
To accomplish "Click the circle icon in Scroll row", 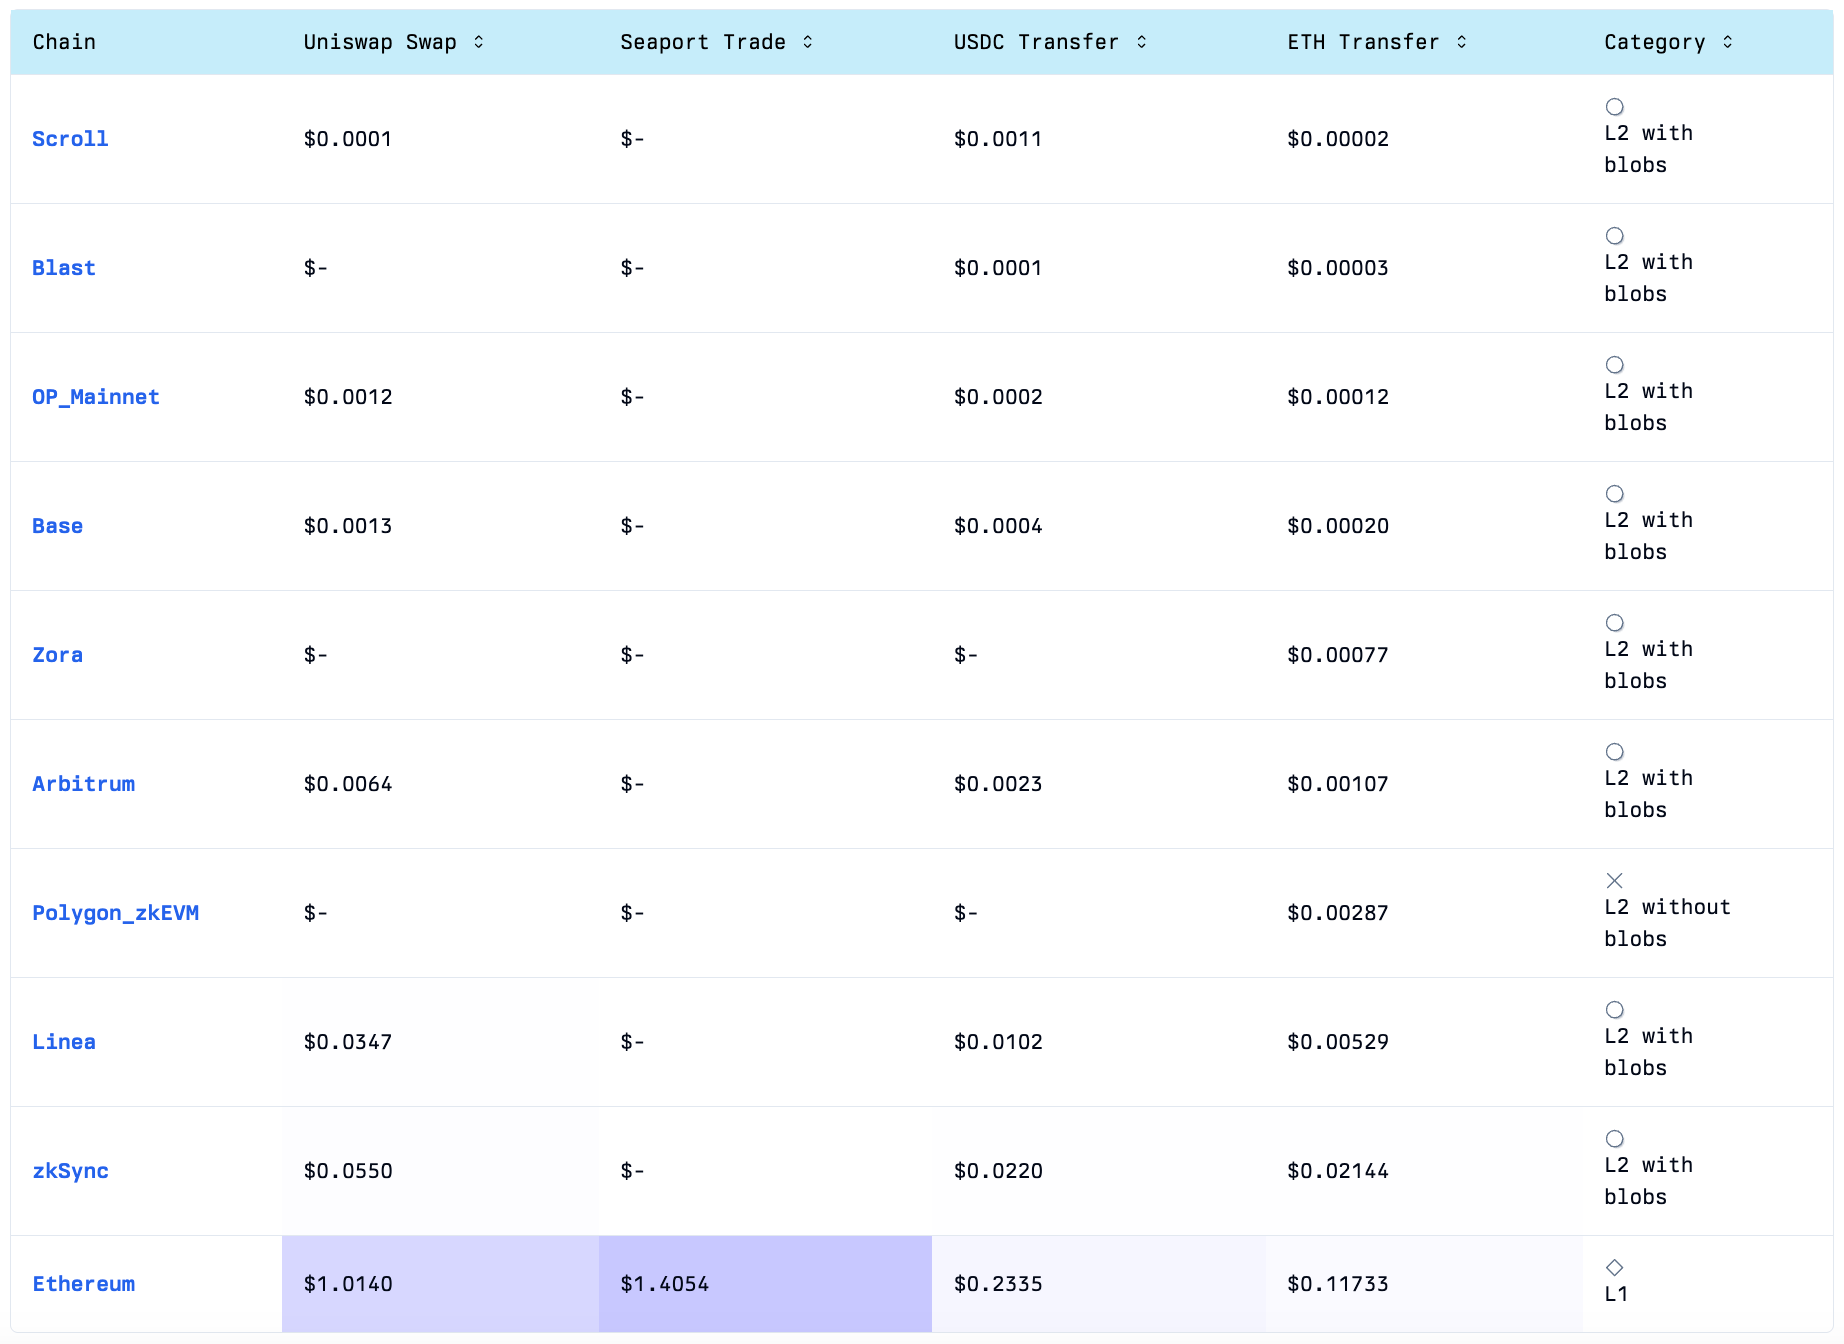I will (1615, 107).
